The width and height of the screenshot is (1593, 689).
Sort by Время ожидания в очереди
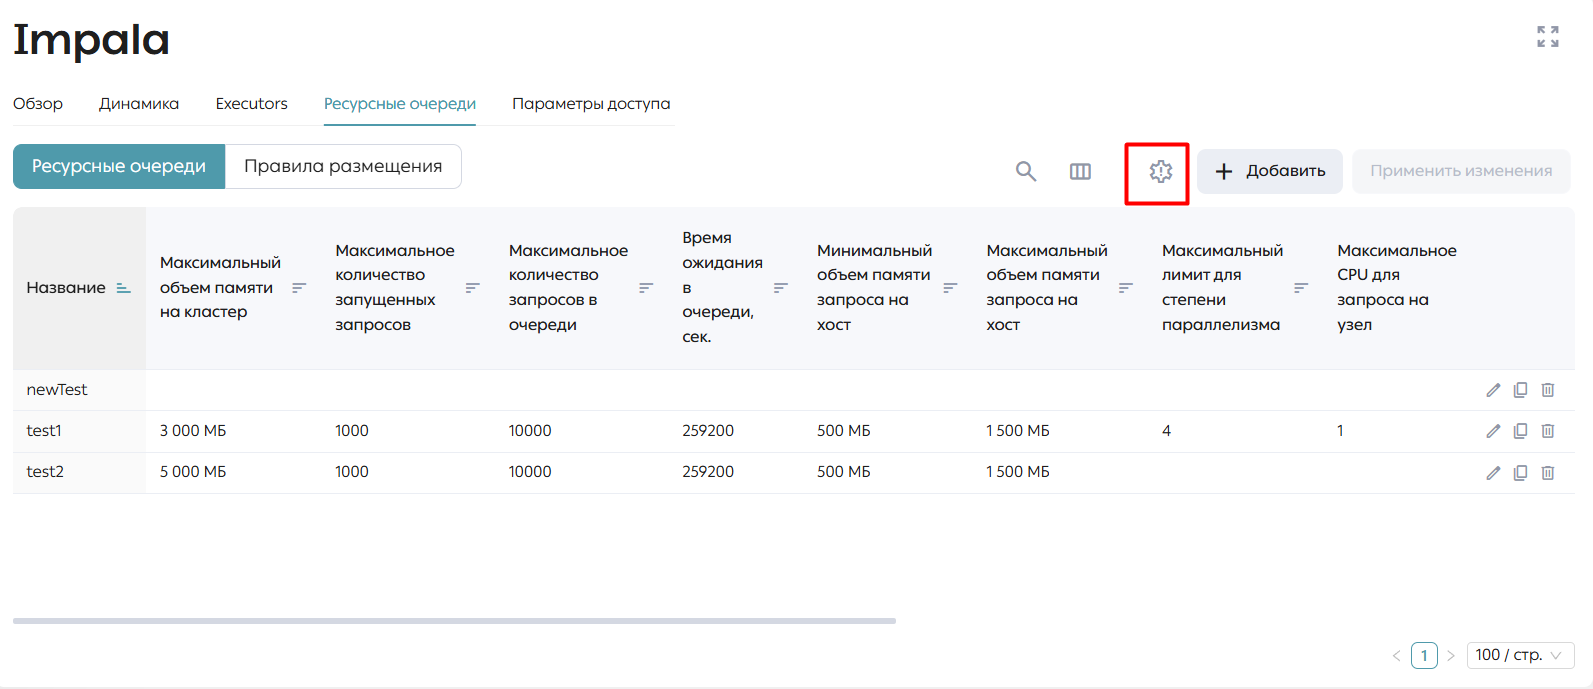tap(781, 288)
